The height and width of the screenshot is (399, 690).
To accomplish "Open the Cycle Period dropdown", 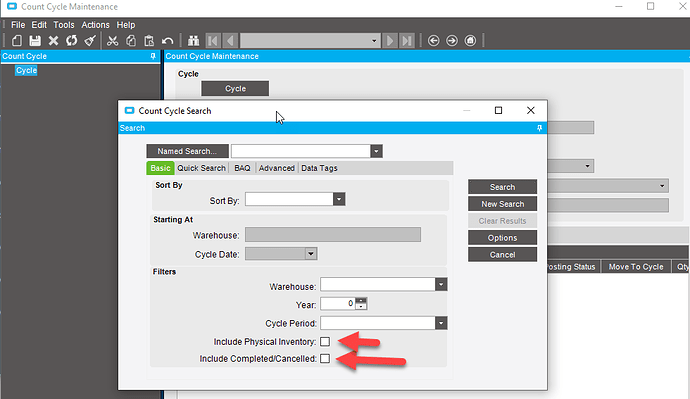I will point(441,323).
